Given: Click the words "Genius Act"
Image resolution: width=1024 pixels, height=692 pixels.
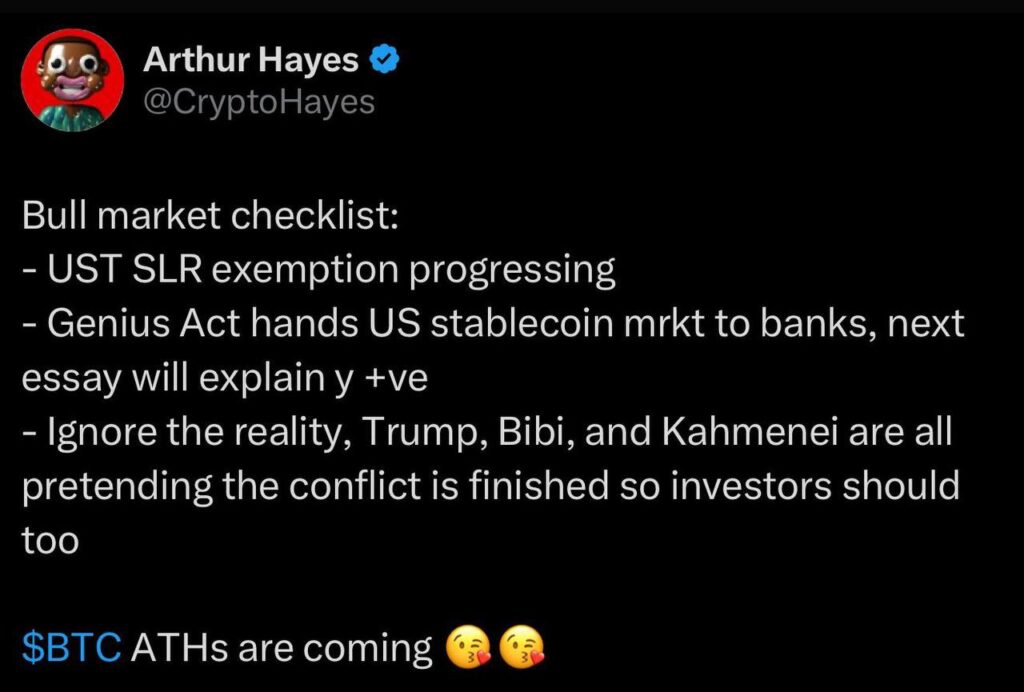Looking at the screenshot, I should click(121, 325).
